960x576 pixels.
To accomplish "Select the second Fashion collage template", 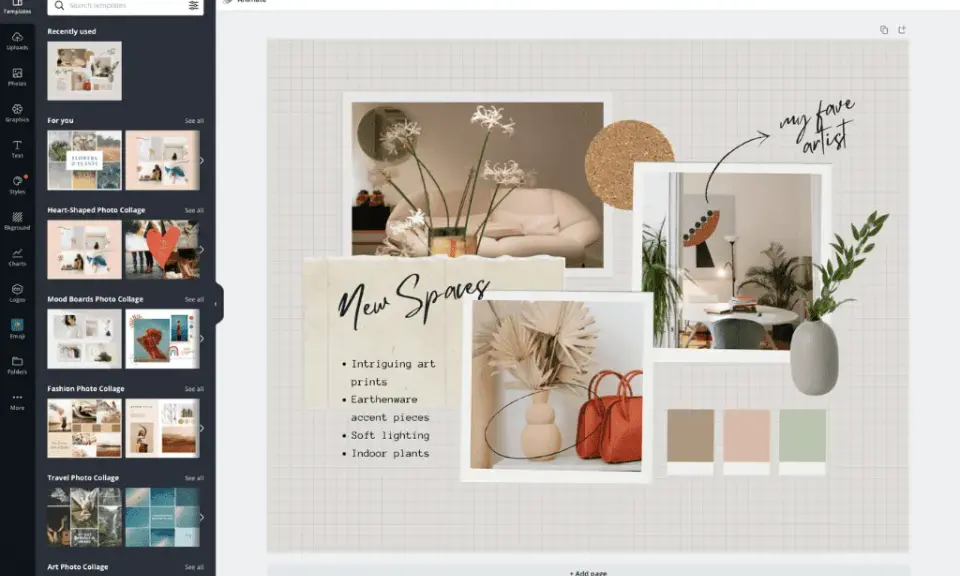I will click(162, 428).
